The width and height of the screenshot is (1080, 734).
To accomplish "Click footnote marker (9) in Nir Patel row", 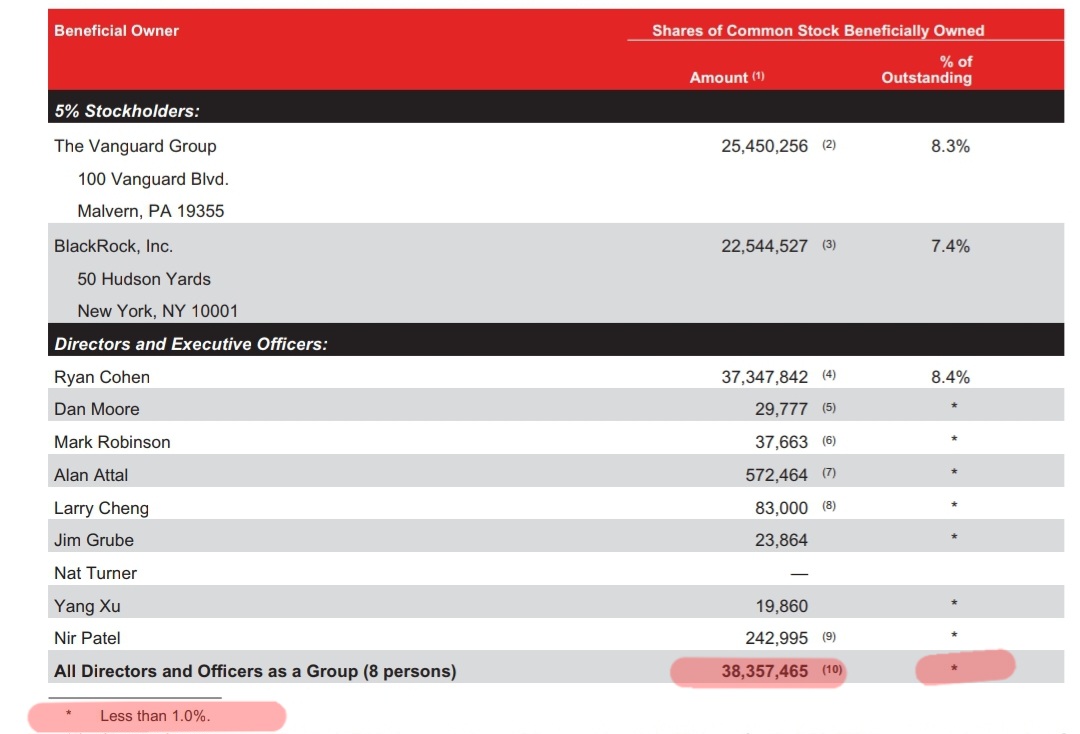I will point(829,637).
